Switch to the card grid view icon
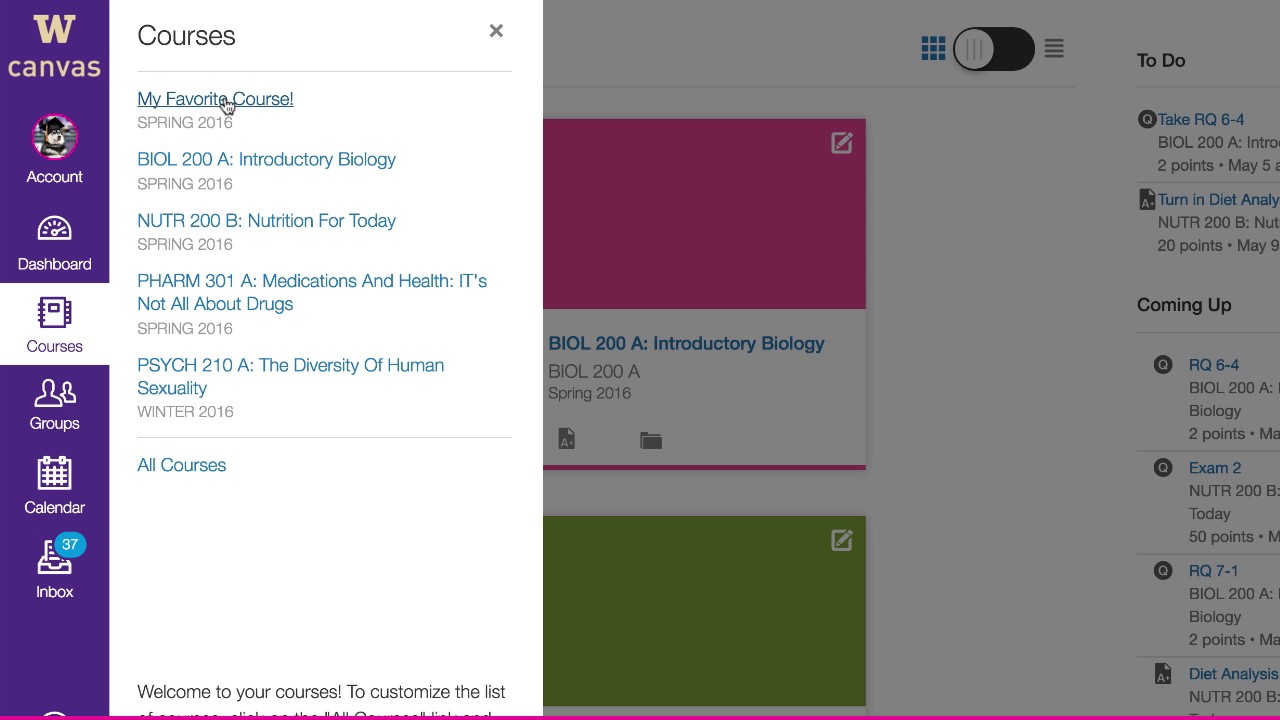This screenshot has height=720, width=1280. tap(933, 49)
